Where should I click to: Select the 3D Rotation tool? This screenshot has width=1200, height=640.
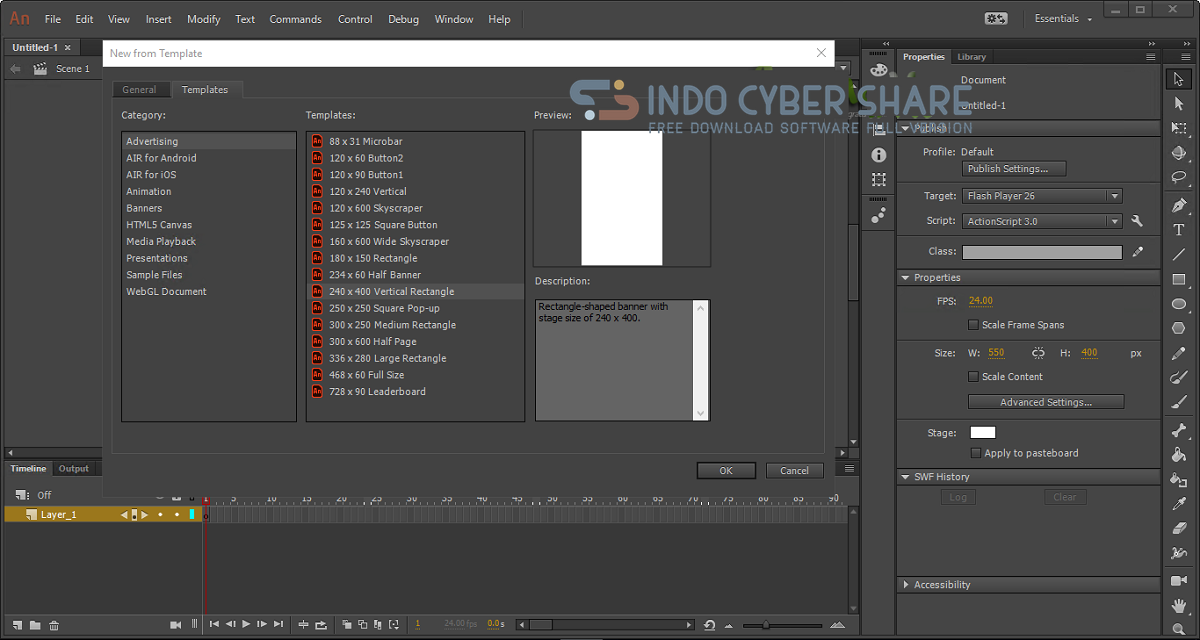(1179, 153)
